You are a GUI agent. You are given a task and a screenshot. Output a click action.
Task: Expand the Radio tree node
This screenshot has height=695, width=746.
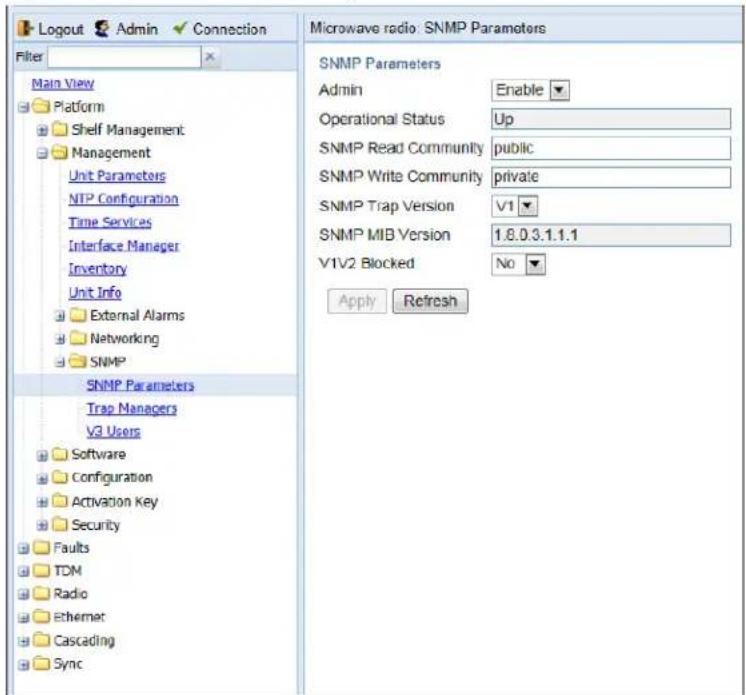tap(24, 595)
